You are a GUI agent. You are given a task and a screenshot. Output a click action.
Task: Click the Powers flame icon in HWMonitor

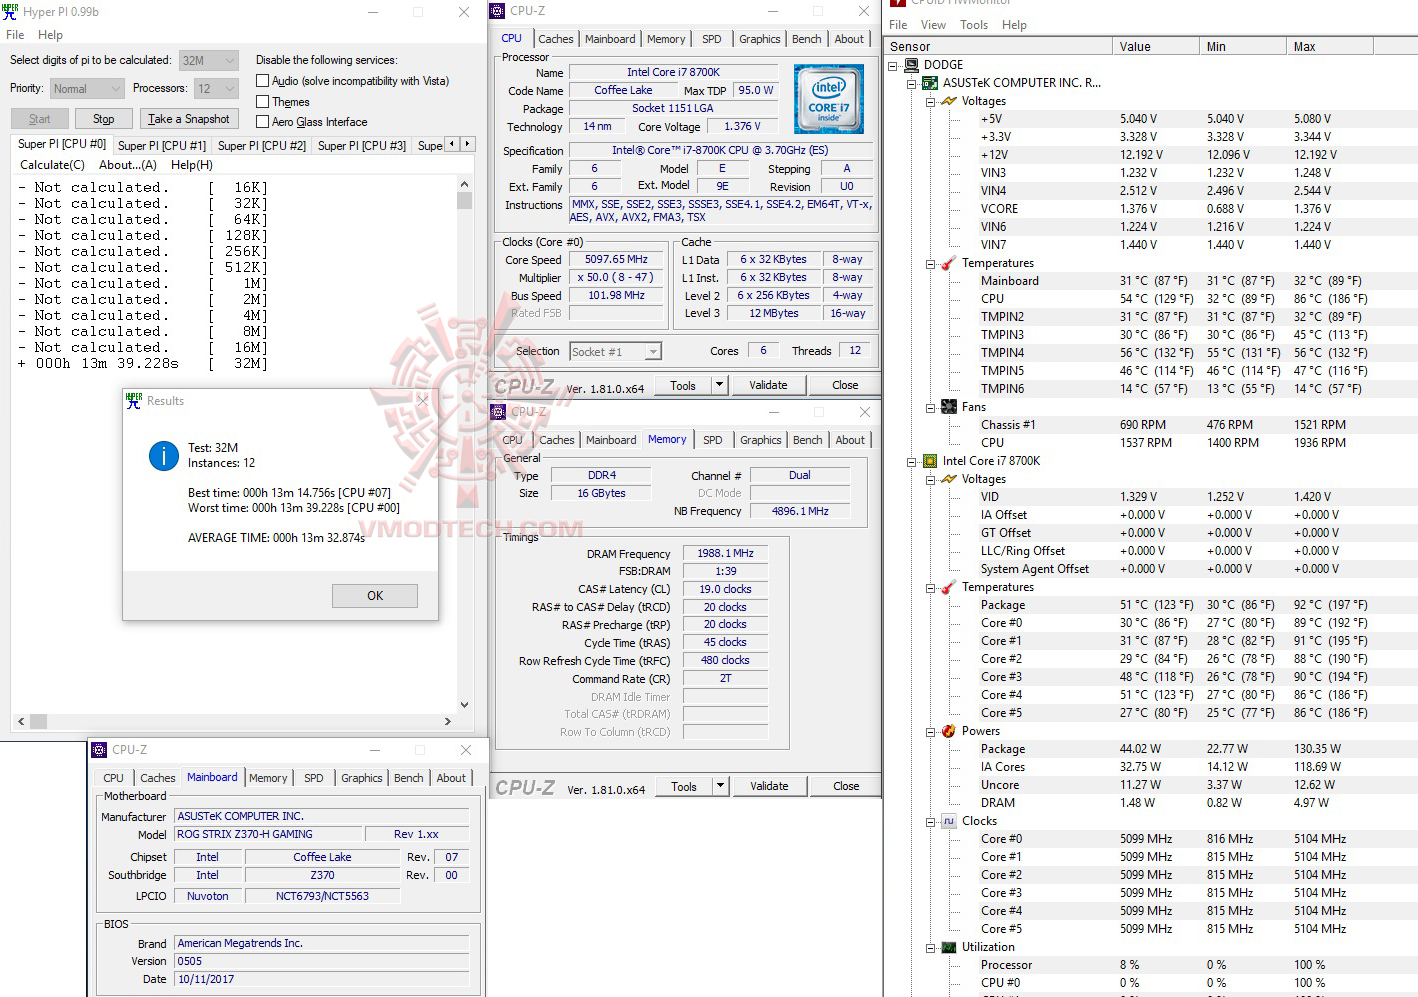pos(949,731)
